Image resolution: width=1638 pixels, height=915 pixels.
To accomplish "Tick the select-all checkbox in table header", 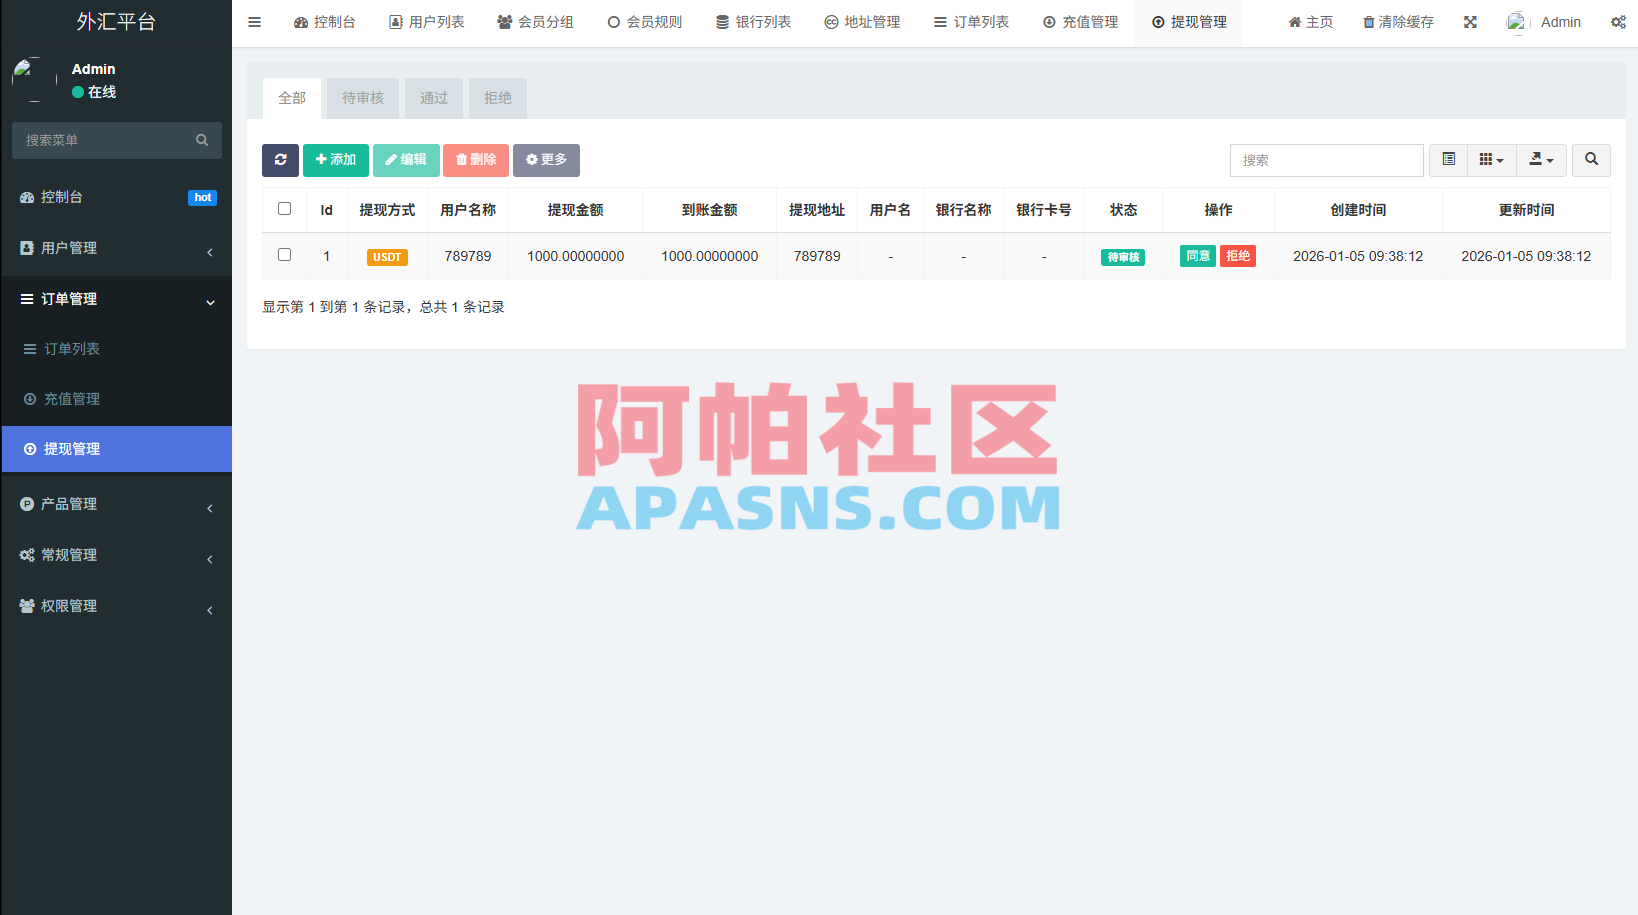I will [x=284, y=209].
